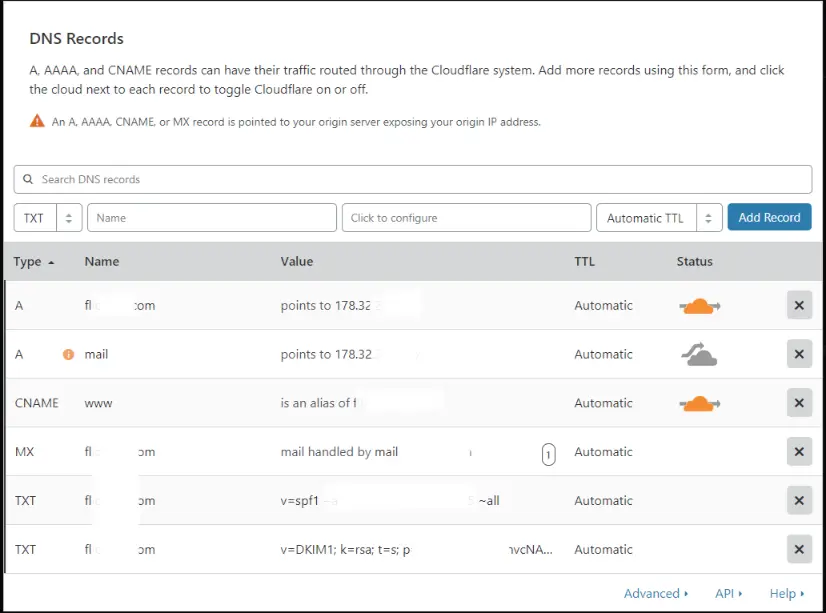Click Automatic TTL in the MX row
826x613 pixels.
click(x=603, y=452)
